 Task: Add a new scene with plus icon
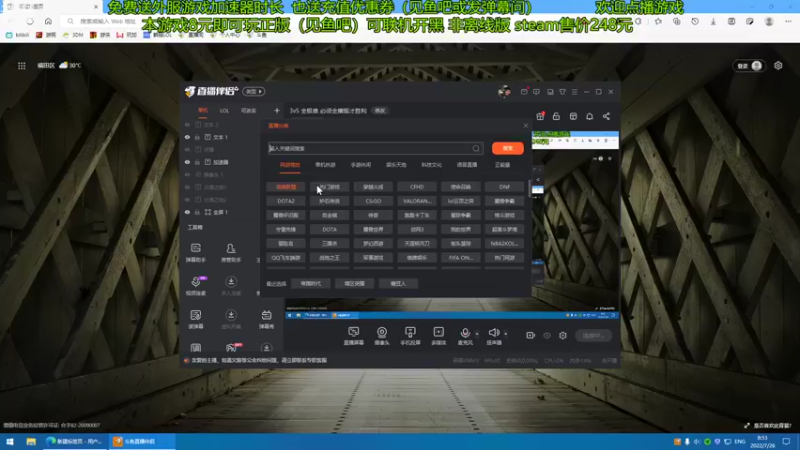click(277, 110)
